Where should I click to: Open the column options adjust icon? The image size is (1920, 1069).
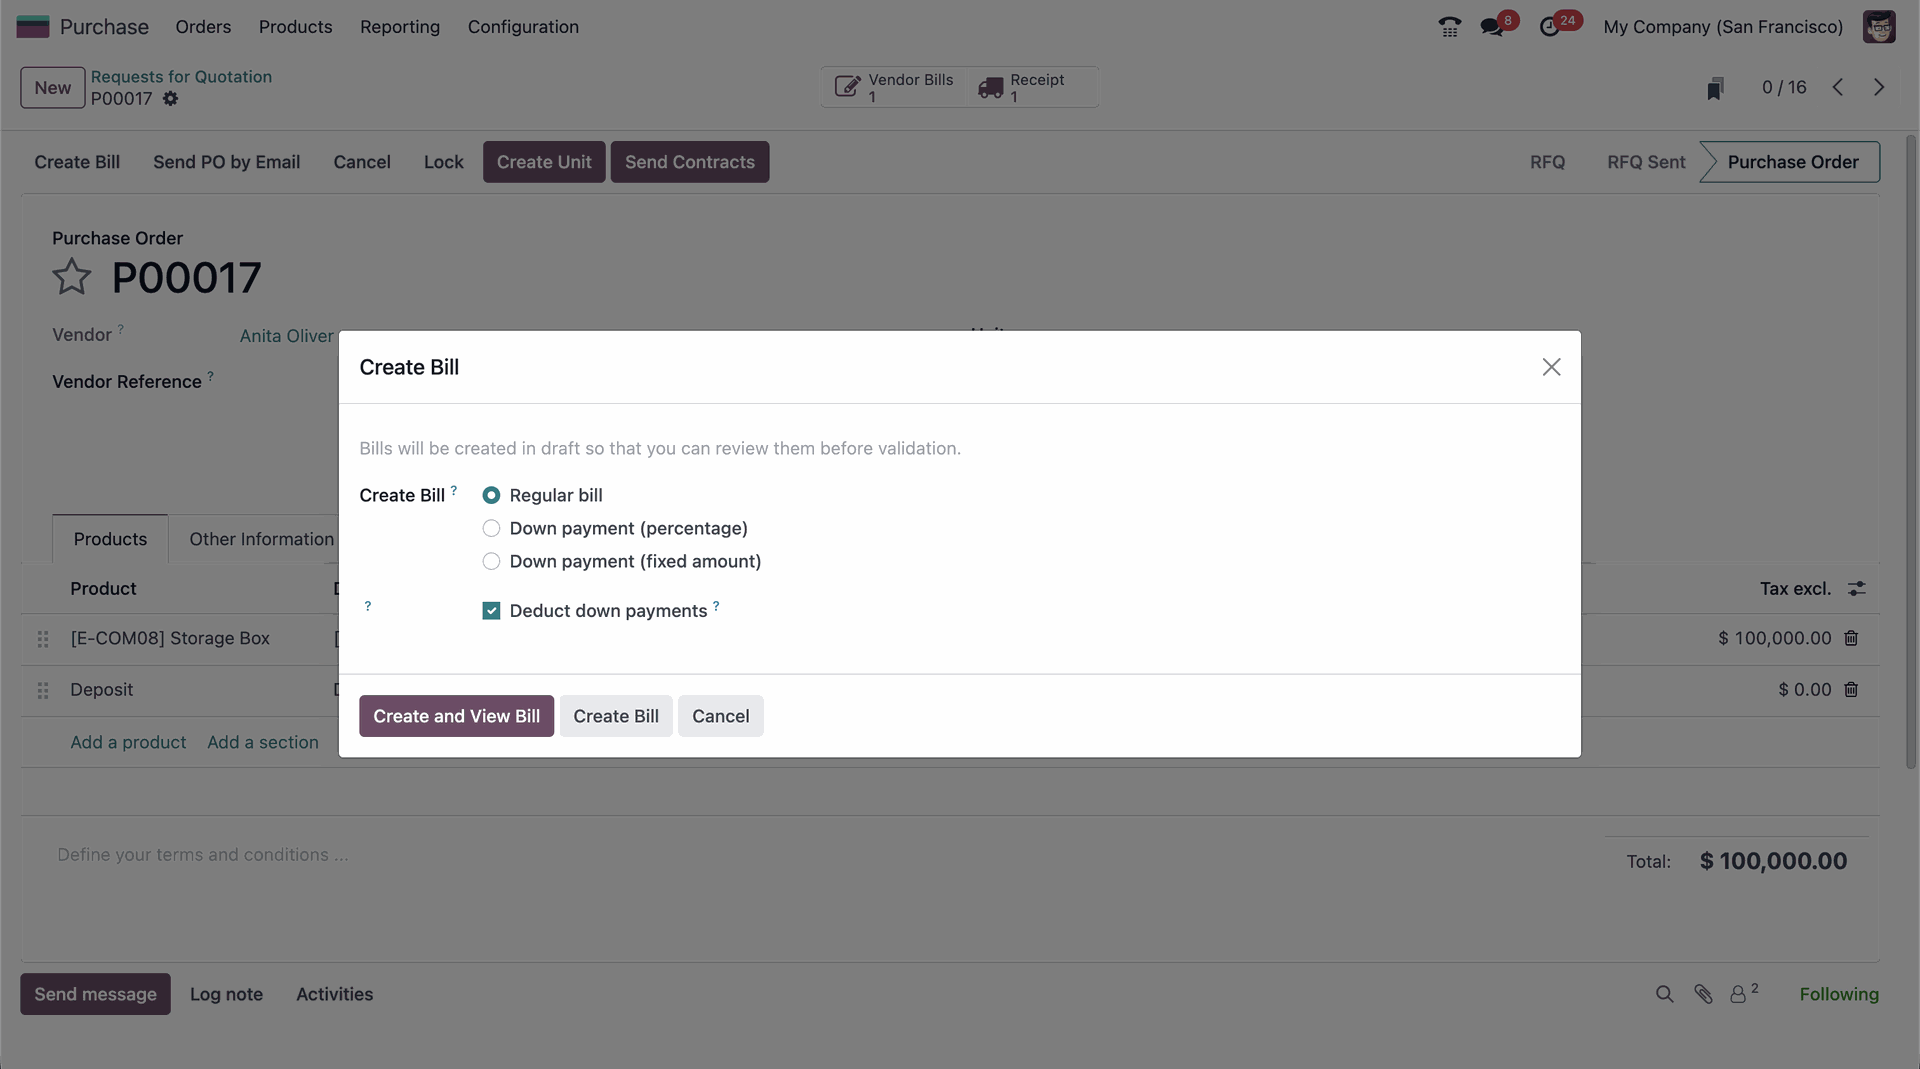(x=1857, y=589)
